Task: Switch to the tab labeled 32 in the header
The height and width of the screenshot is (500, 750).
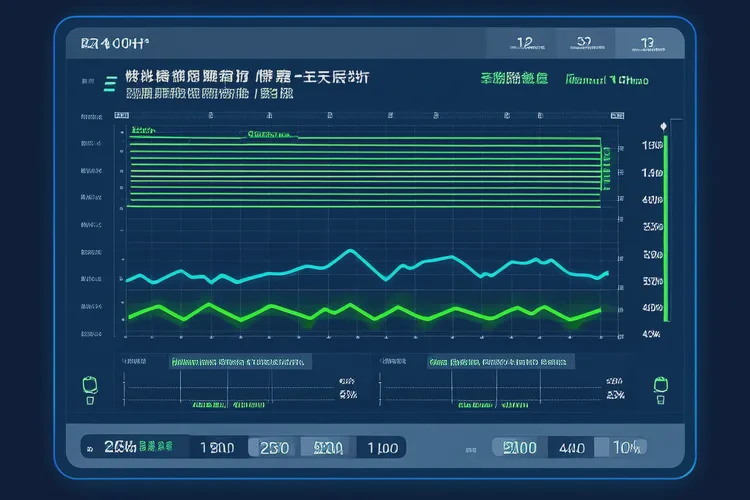Action: [x=584, y=44]
